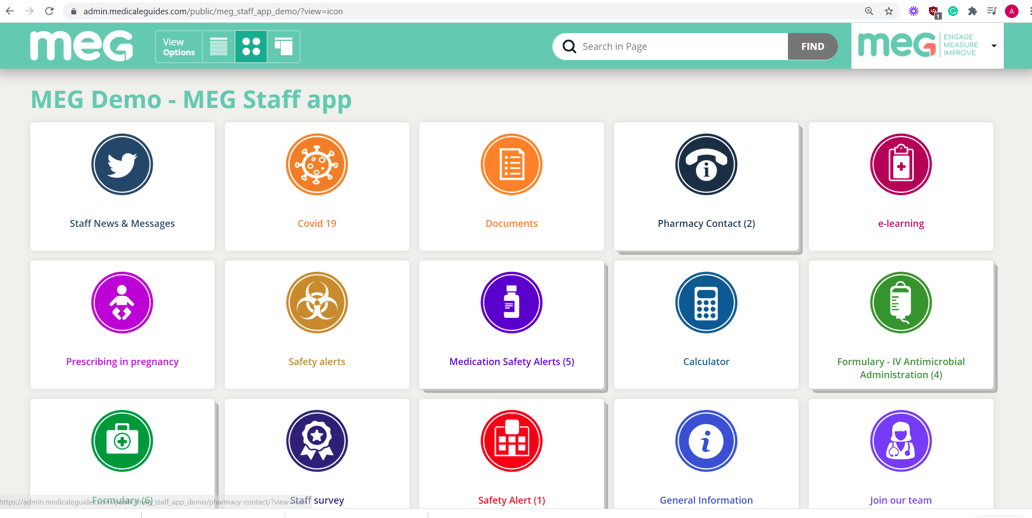This screenshot has width=1032, height=518.
Task: Open the Calculator icon tile
Action: click(706, 303)
